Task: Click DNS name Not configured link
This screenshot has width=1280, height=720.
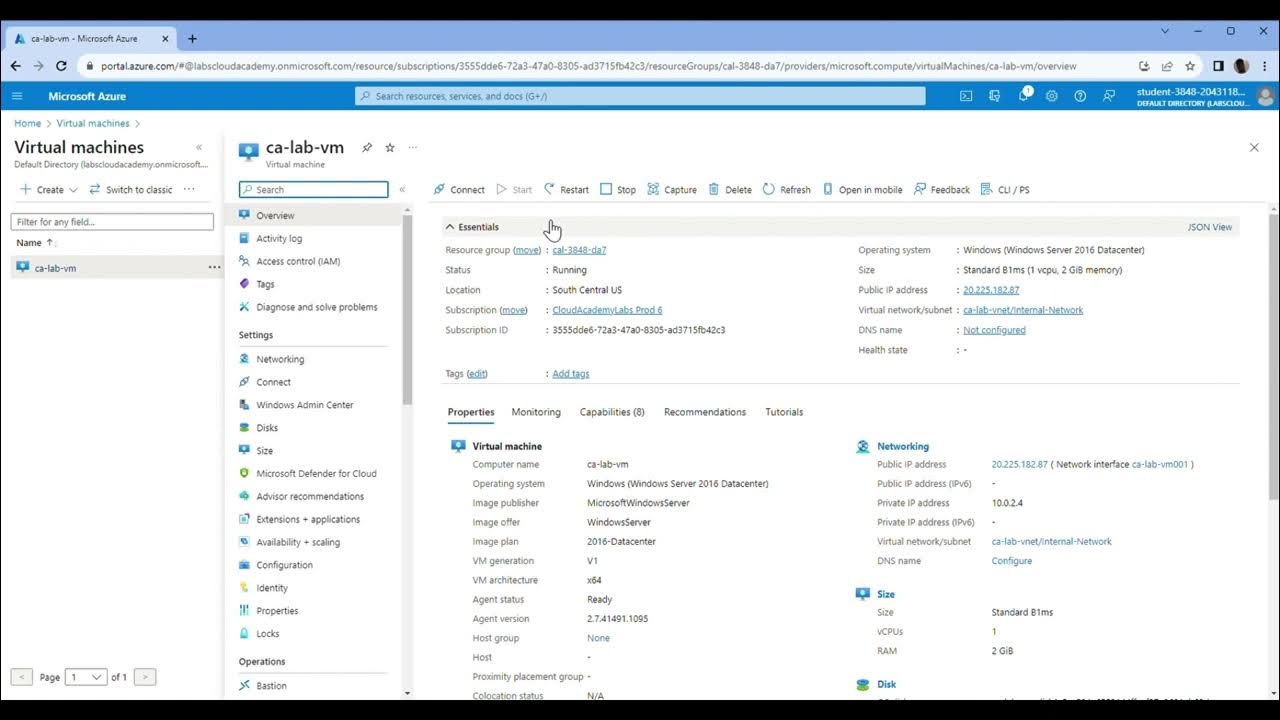Action: 994,330
